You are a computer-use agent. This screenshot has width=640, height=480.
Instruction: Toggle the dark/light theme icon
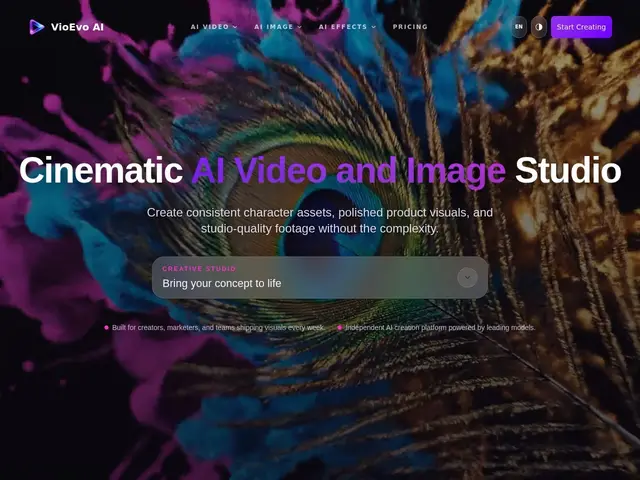[539, 27]
